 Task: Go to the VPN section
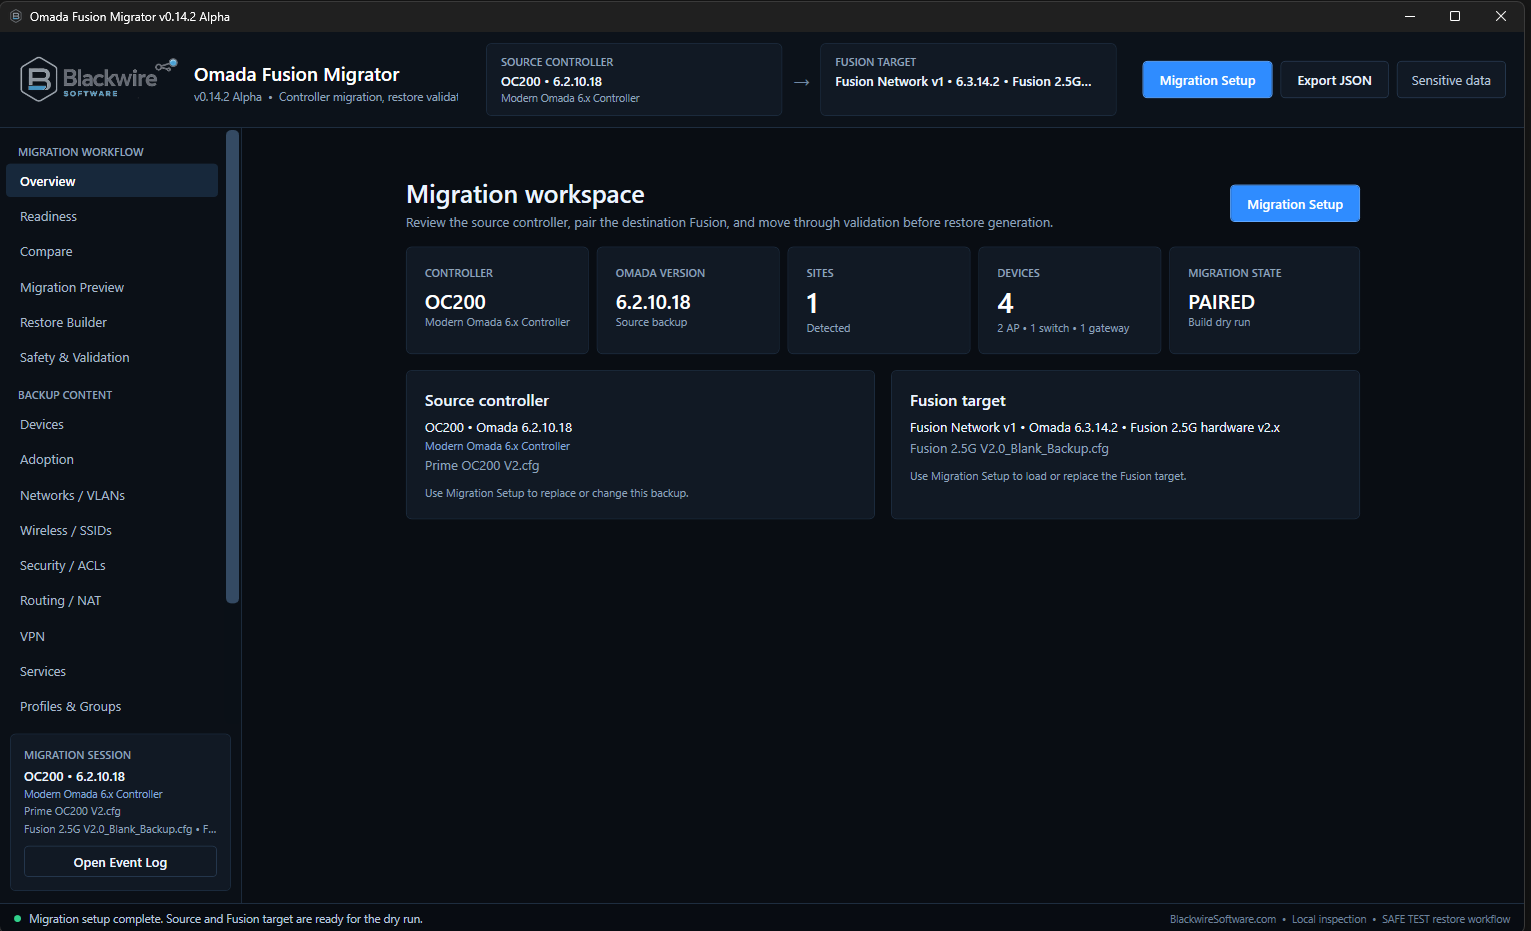[112, 636]
